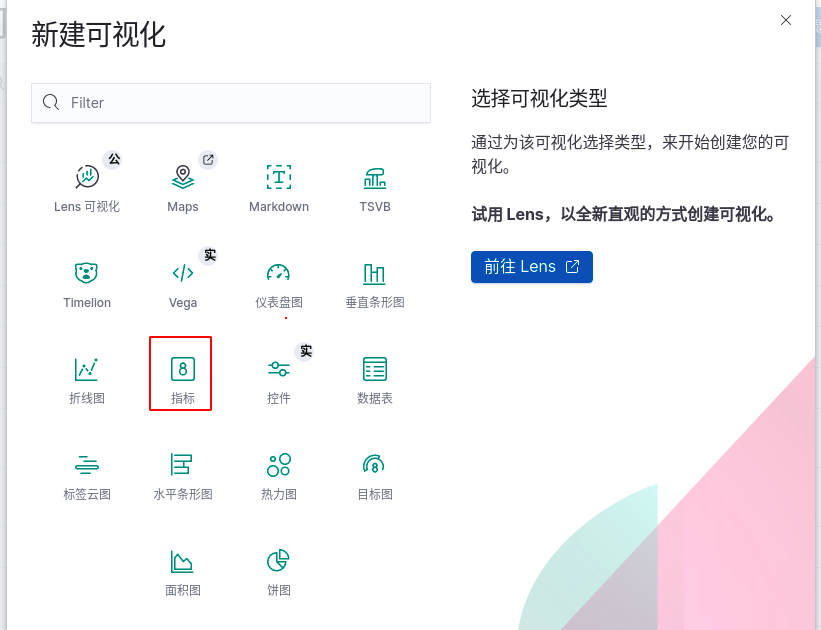This screenshot has width=821, height=630.
Task: Select the highlighted 指标 metric visualization
Action: (x=180, y=374)
